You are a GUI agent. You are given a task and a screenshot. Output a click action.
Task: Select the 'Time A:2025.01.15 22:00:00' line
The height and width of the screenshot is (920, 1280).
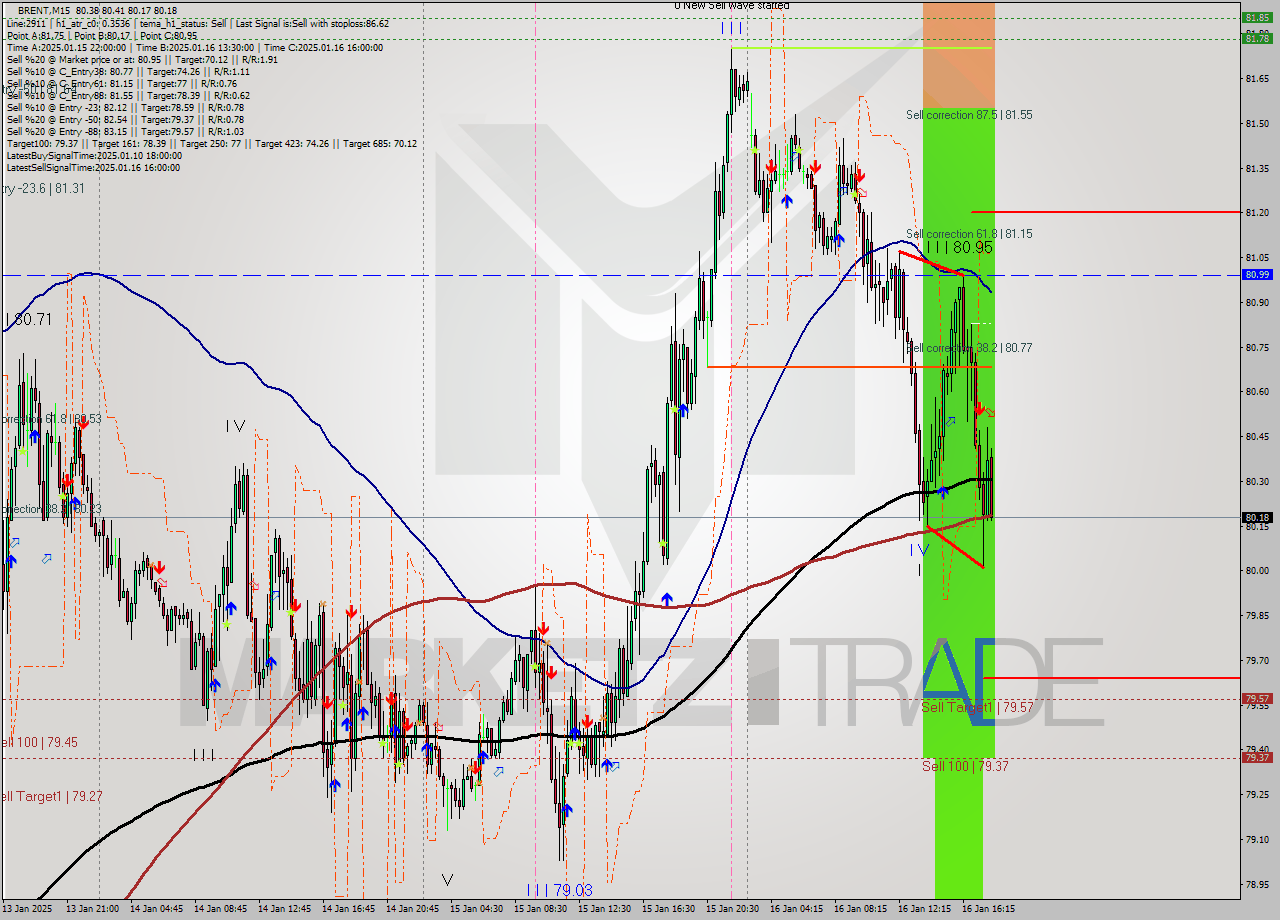pyautogui.click(x=195, y=47)
